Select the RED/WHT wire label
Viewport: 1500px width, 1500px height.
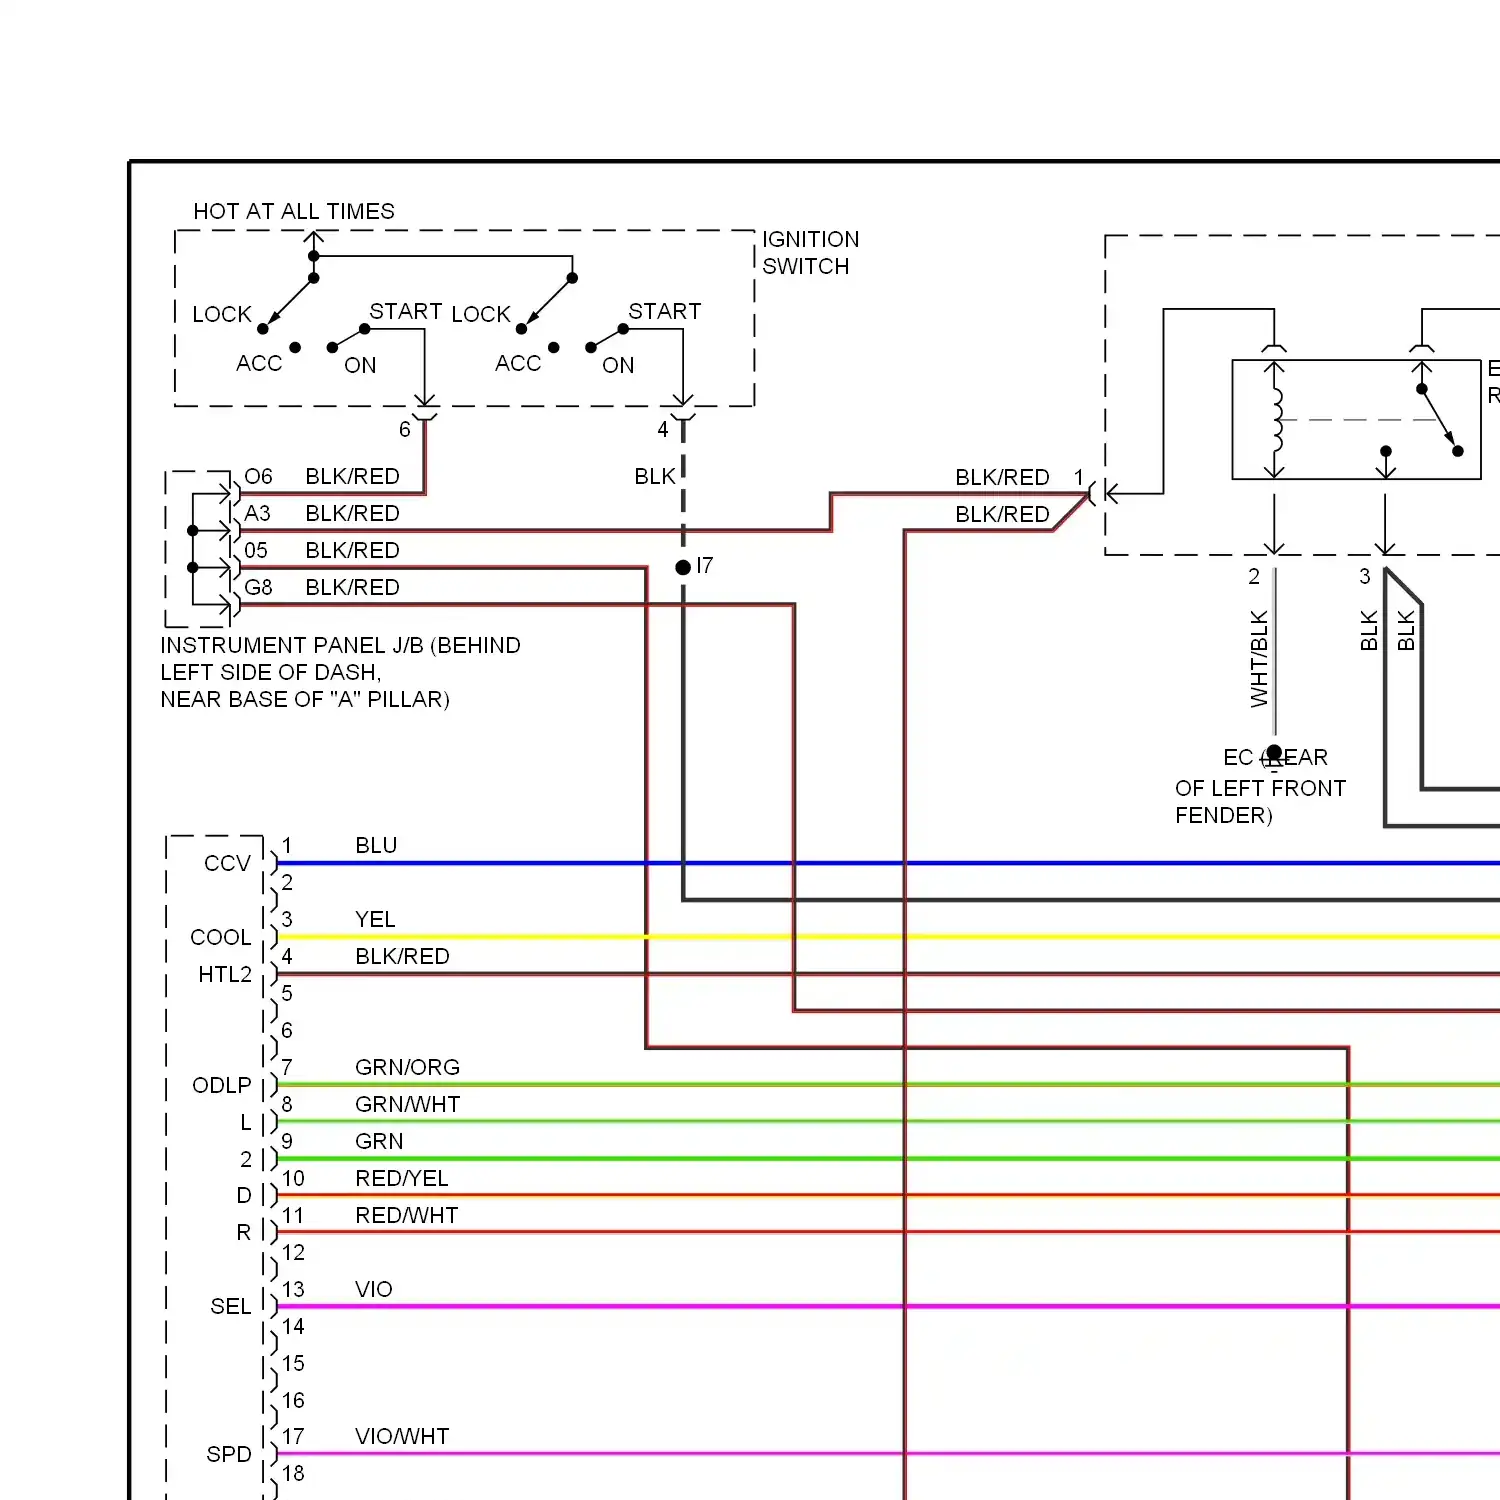(406, 1215)
